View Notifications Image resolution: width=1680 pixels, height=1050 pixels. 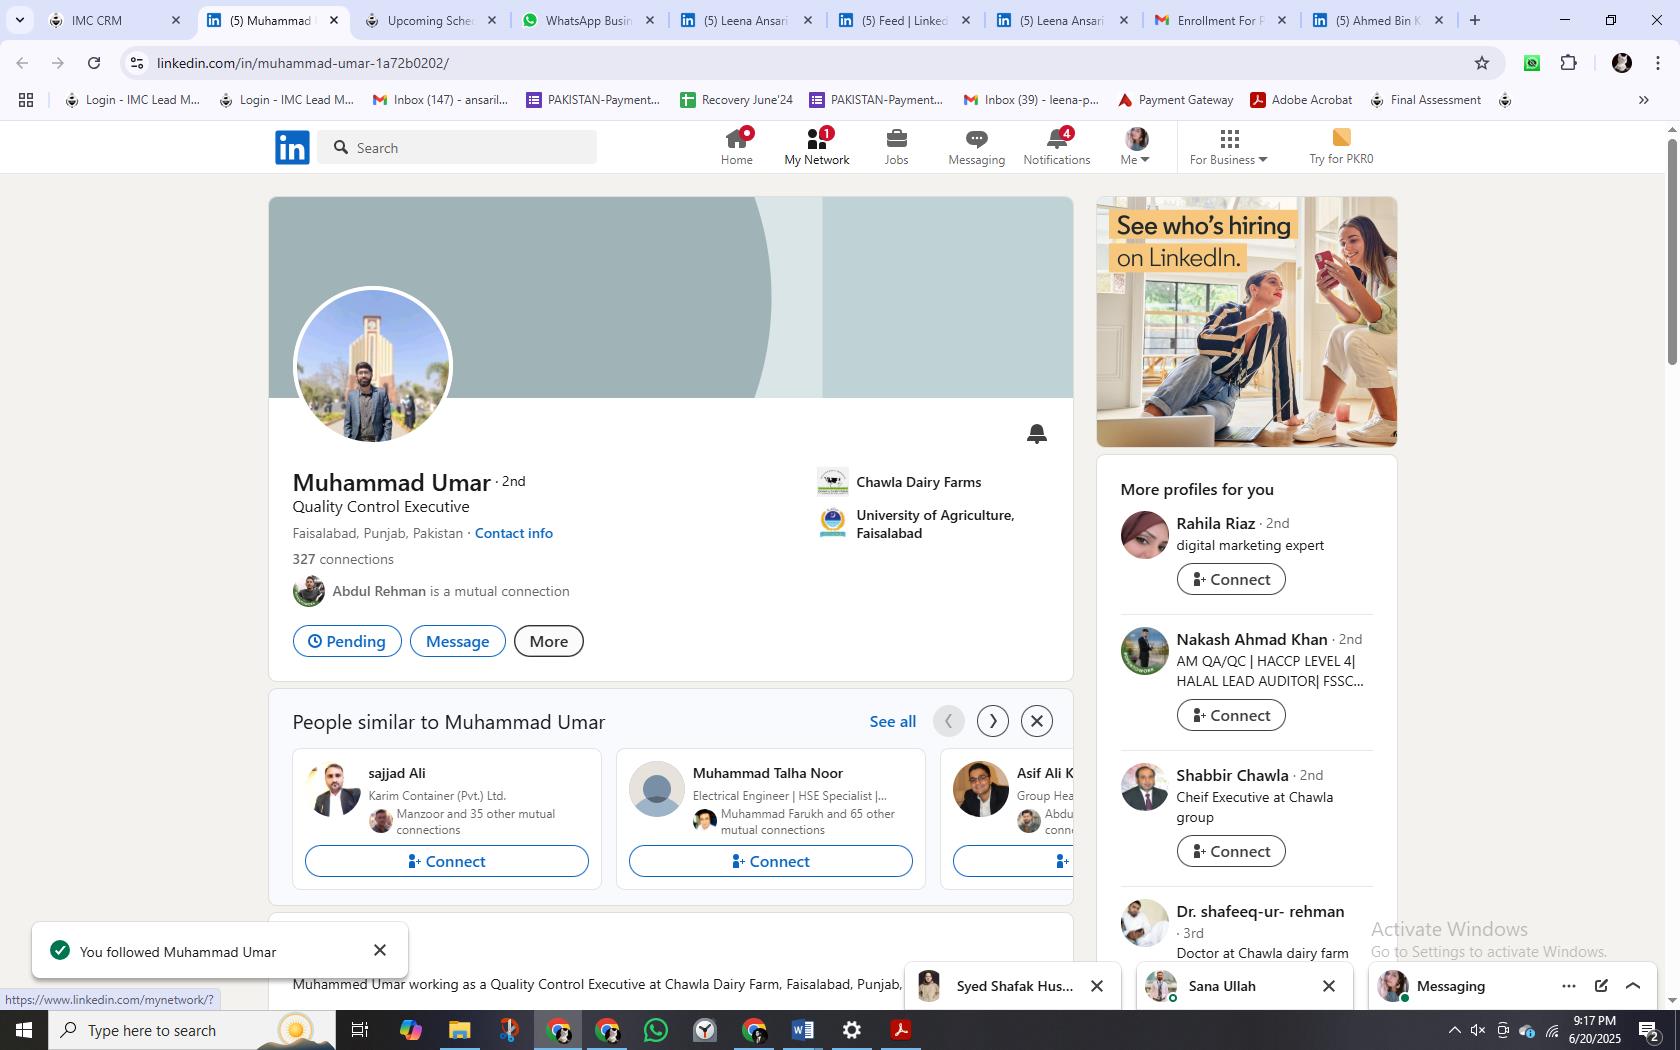coord(1057,147)
